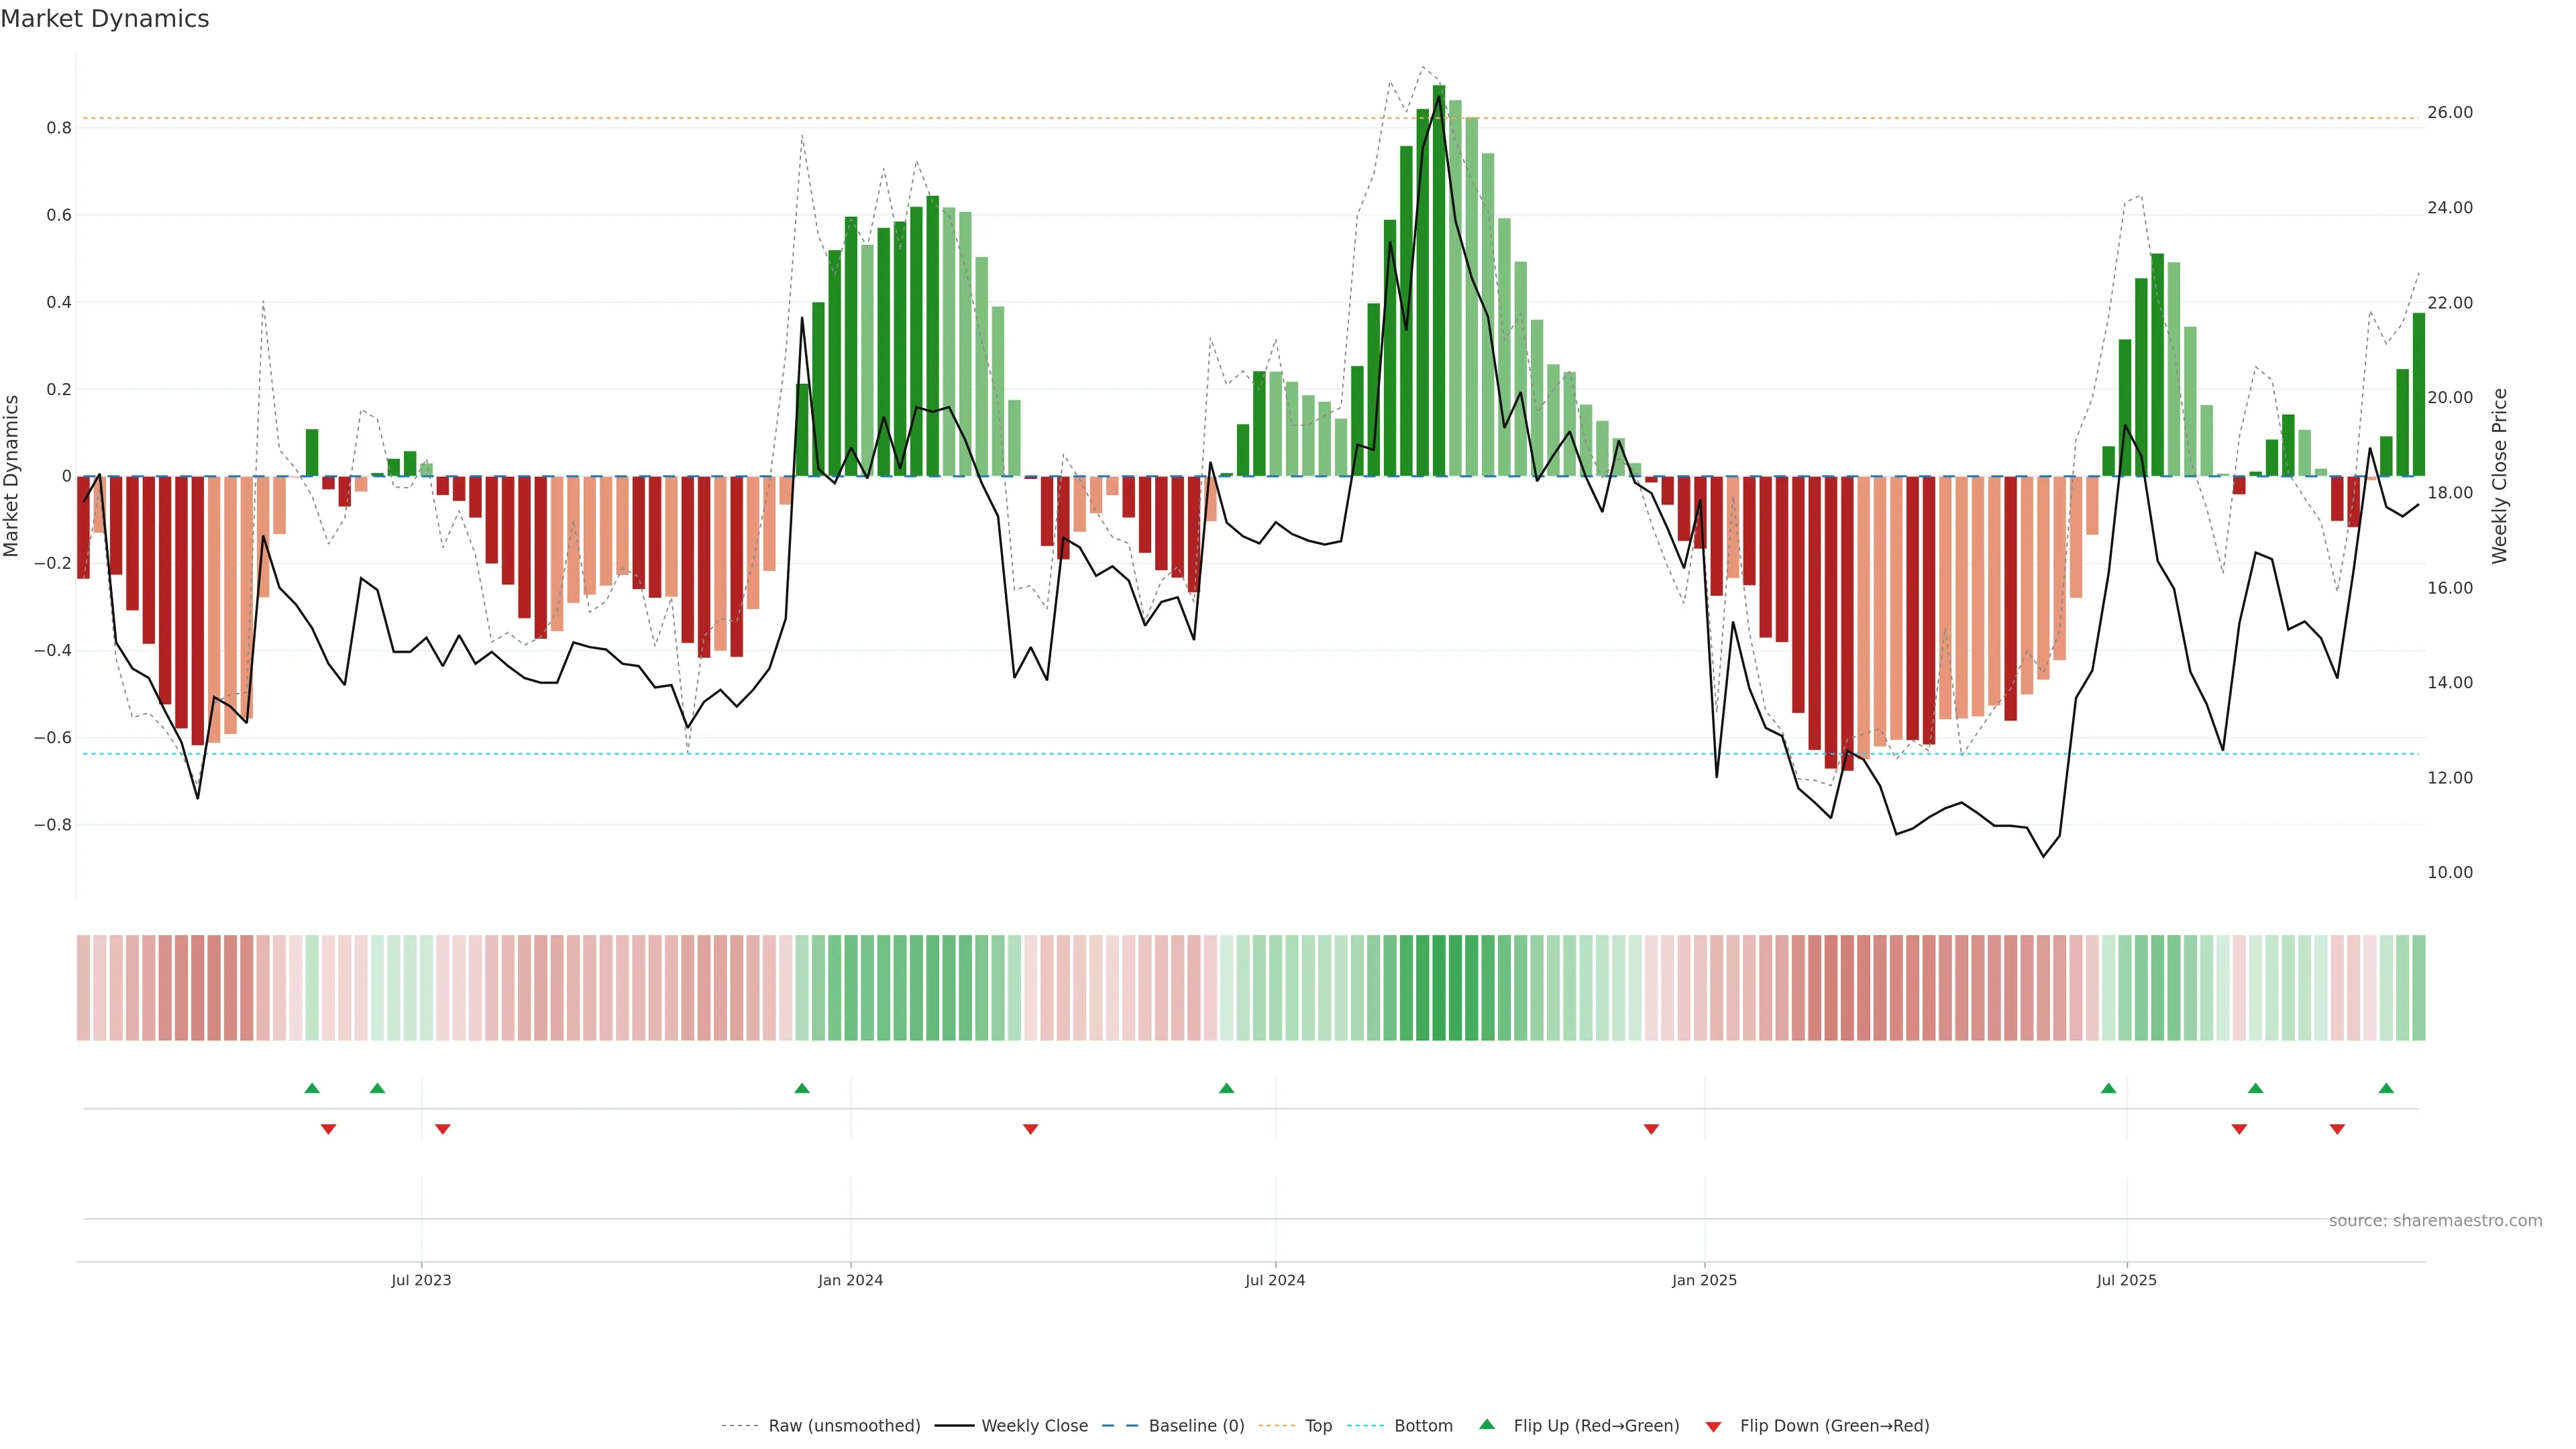The width and height of the screenshot is (2576, 1449).
Task: Click flip-up marker just before Jan 2024
Action: coord(802,1088)
